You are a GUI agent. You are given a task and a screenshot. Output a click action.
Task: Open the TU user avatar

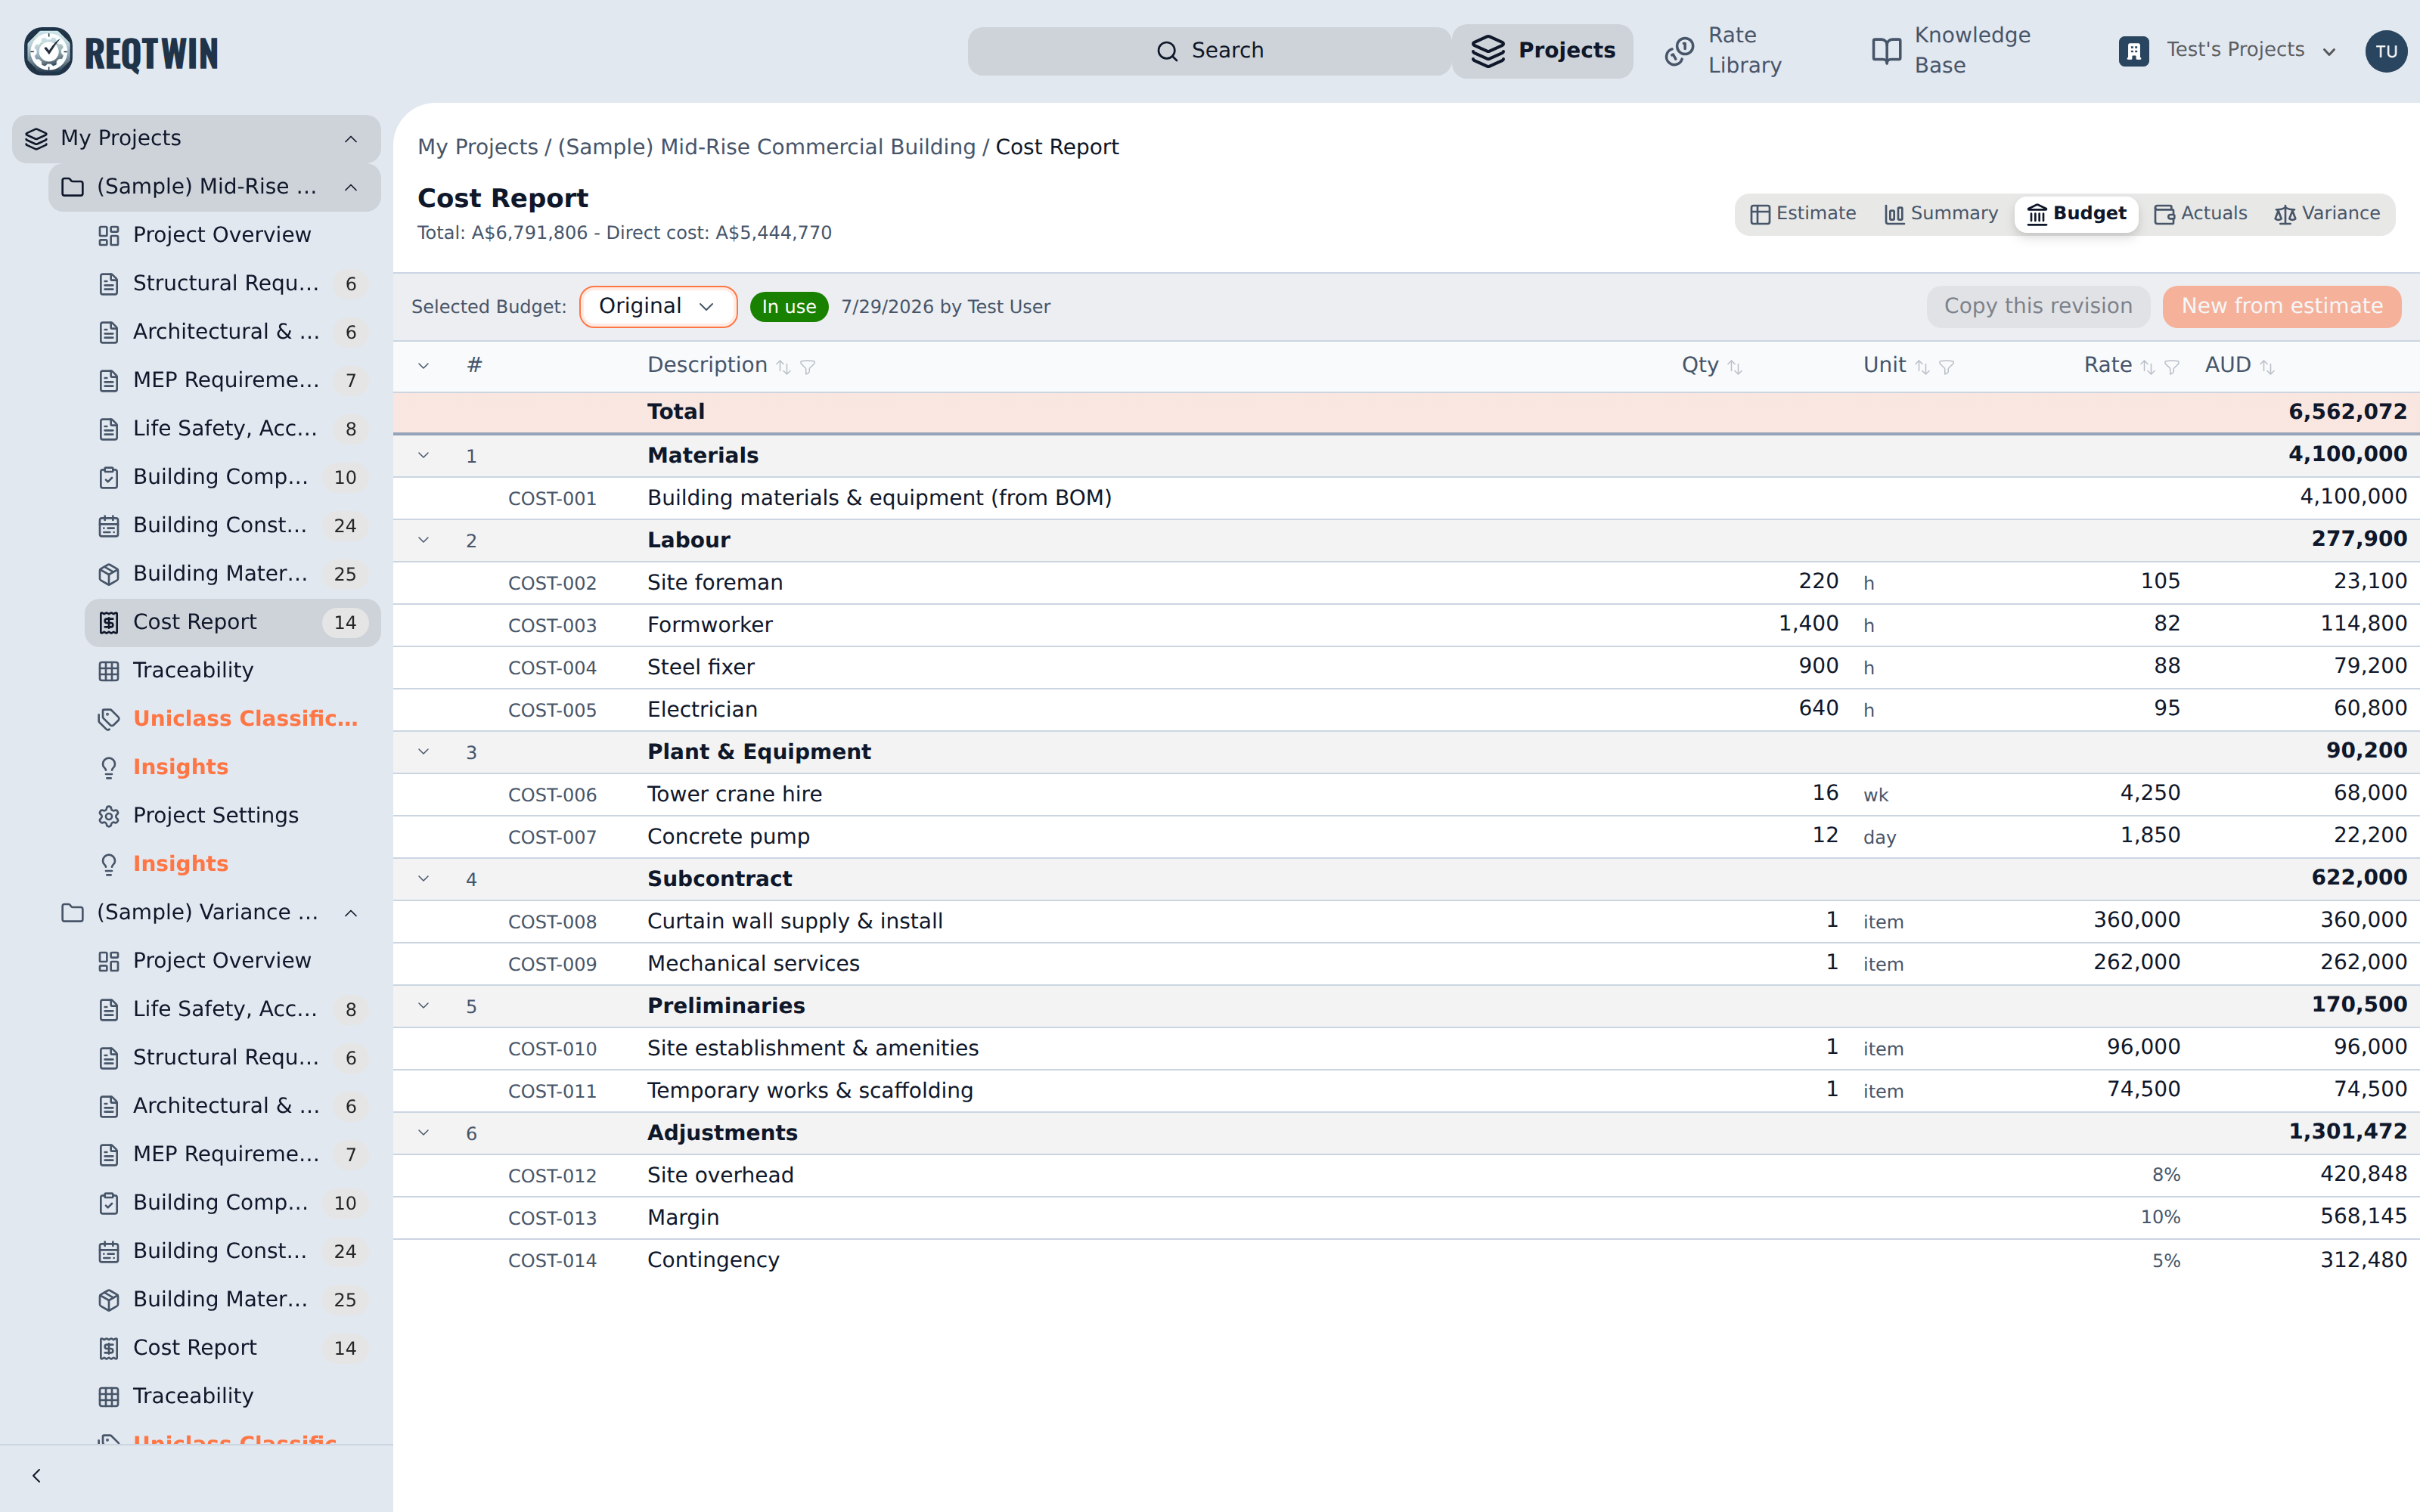2386,51
